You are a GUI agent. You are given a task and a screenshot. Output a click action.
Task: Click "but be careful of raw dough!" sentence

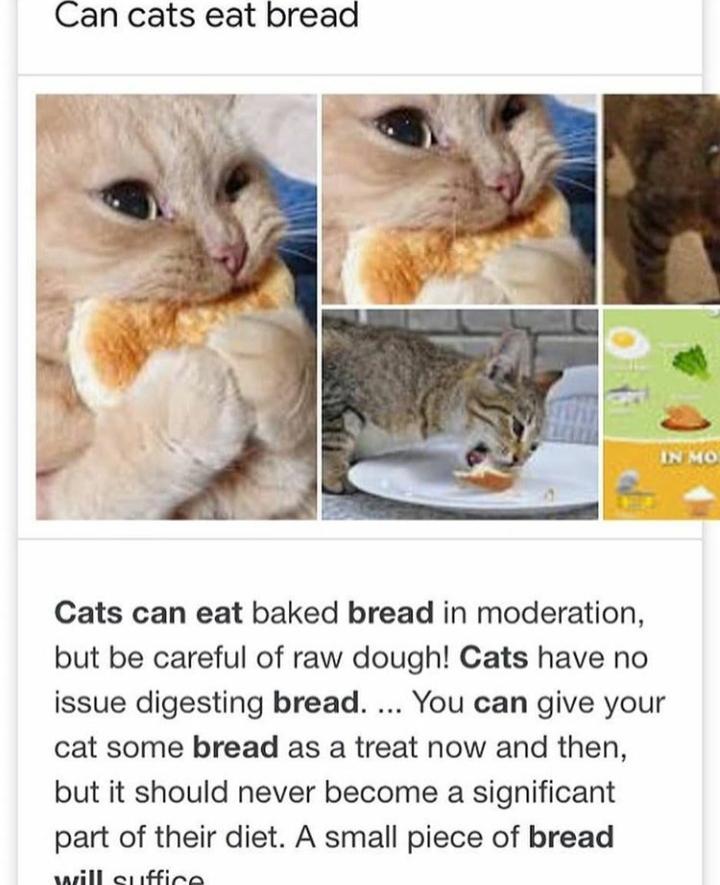point(252,658)
